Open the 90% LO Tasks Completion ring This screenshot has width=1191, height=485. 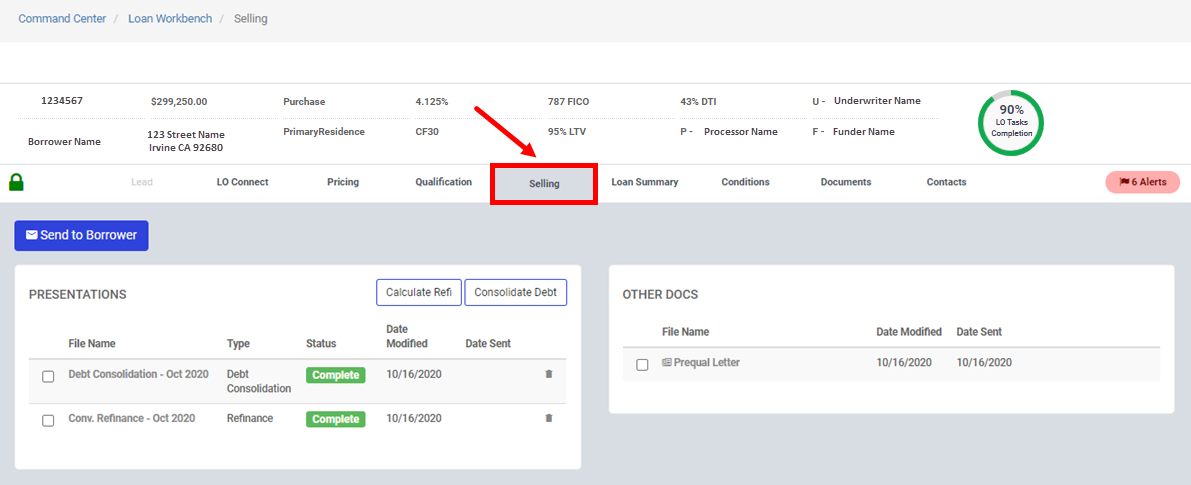1011,123
